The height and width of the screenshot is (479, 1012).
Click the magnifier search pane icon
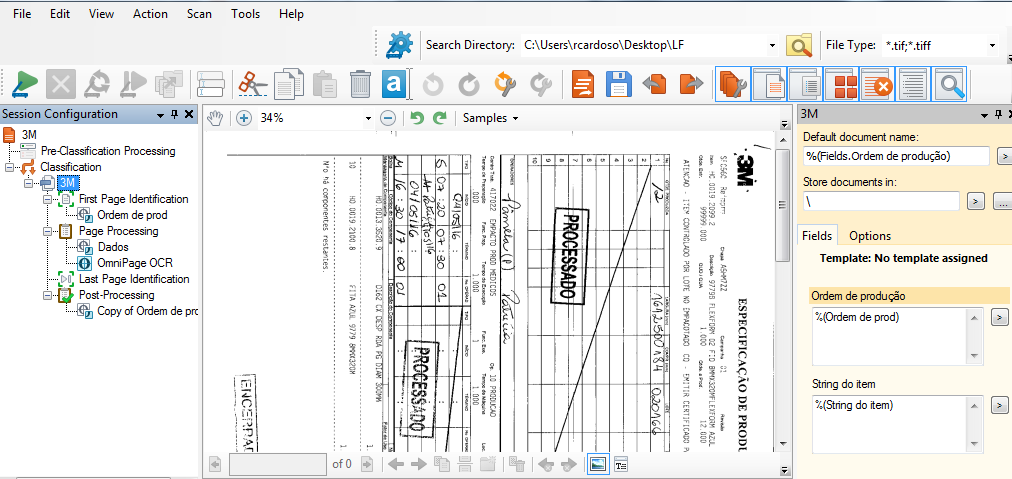click(x=949, y=85)
